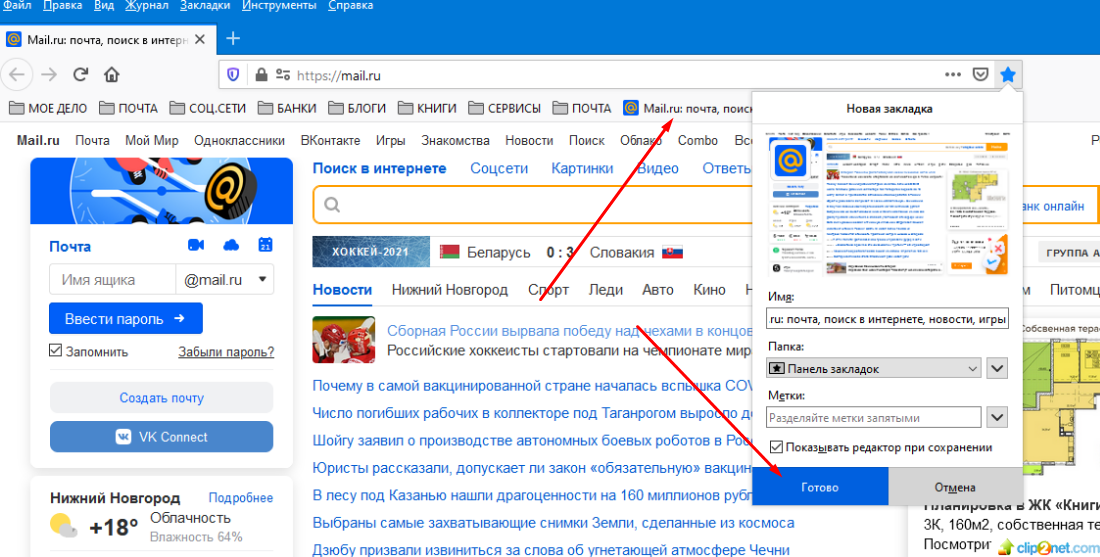1100x557 pixels.
Task: Open headline about Шойгу and боевых роботов
Action: (x=532, y=441)
